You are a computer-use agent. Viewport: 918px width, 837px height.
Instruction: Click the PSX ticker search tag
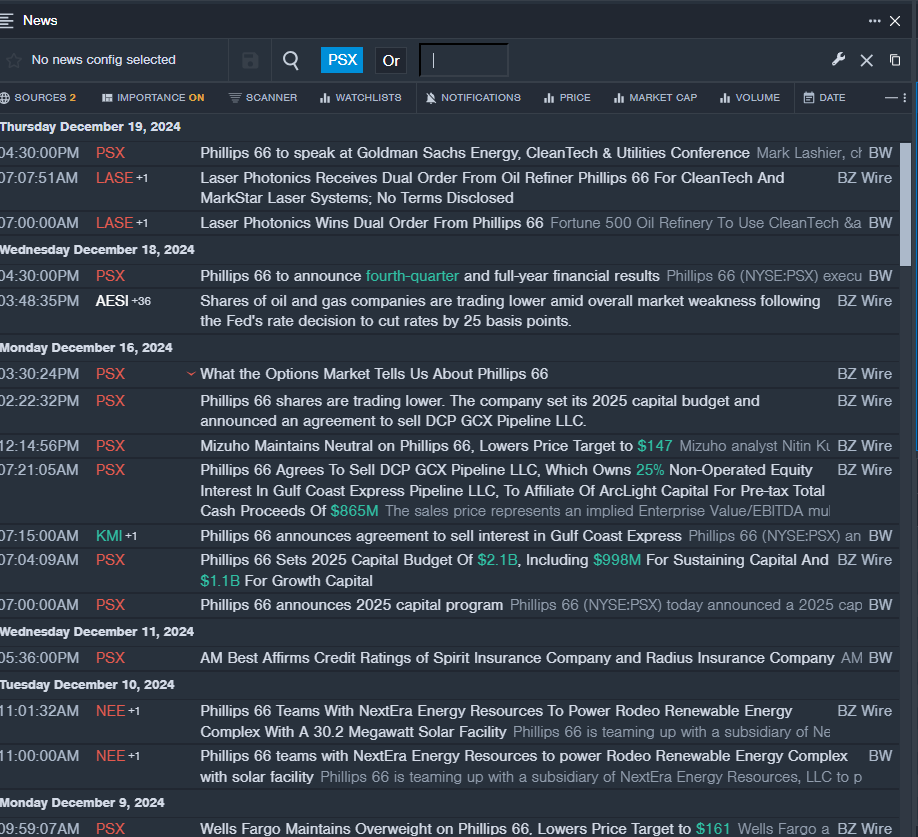tap(342, 60)
